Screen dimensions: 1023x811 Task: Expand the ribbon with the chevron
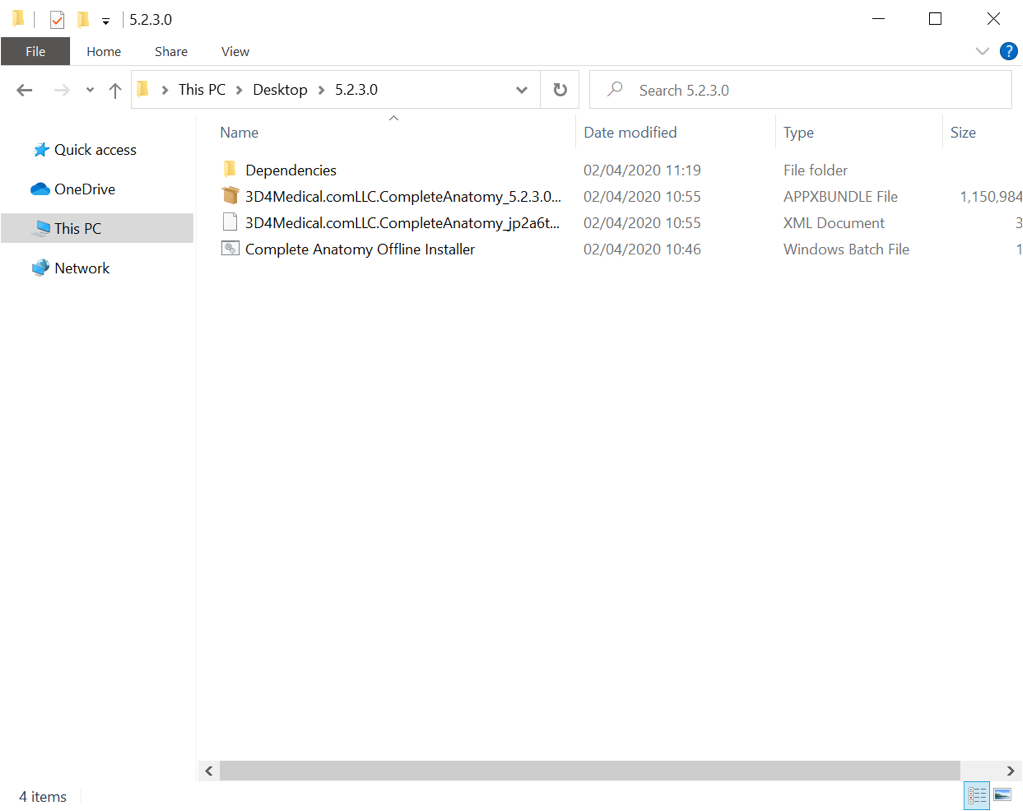pyautogui.click(x=982, y=51)
